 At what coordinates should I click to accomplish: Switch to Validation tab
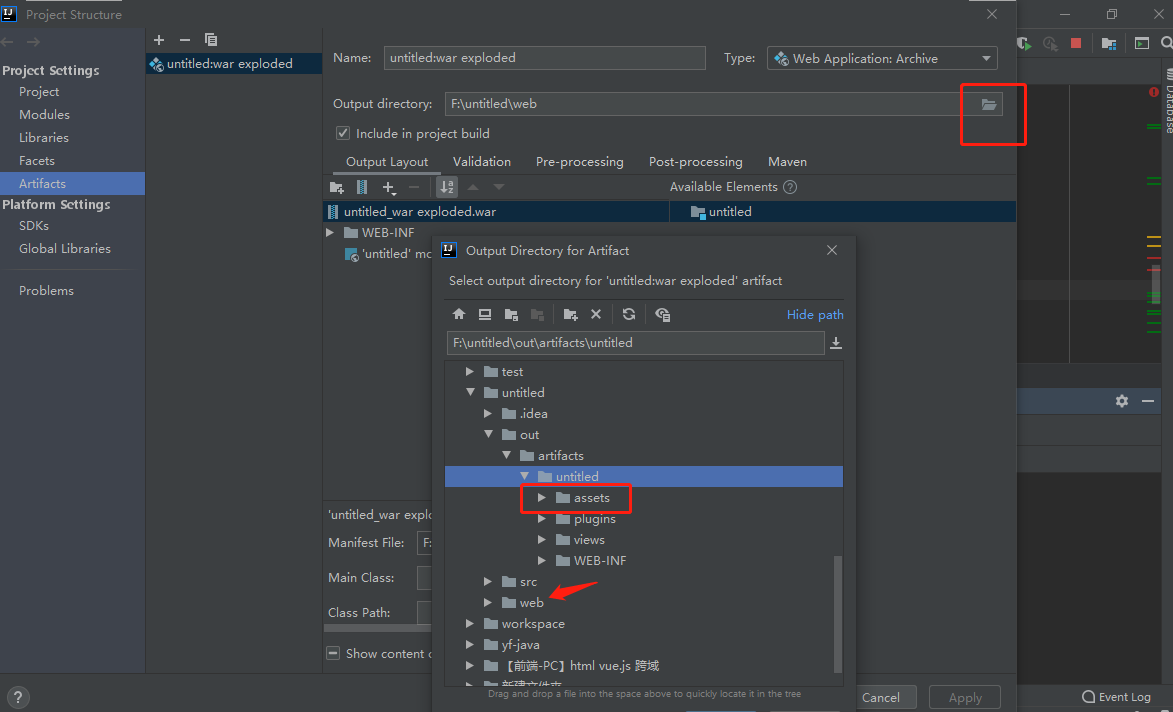tap(482, 162)
